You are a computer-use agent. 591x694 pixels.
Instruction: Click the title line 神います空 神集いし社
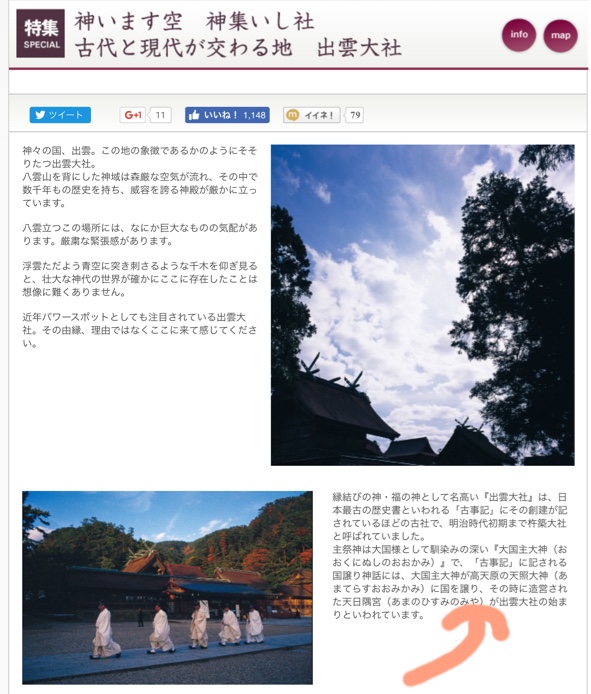click(x=194, y=22)
